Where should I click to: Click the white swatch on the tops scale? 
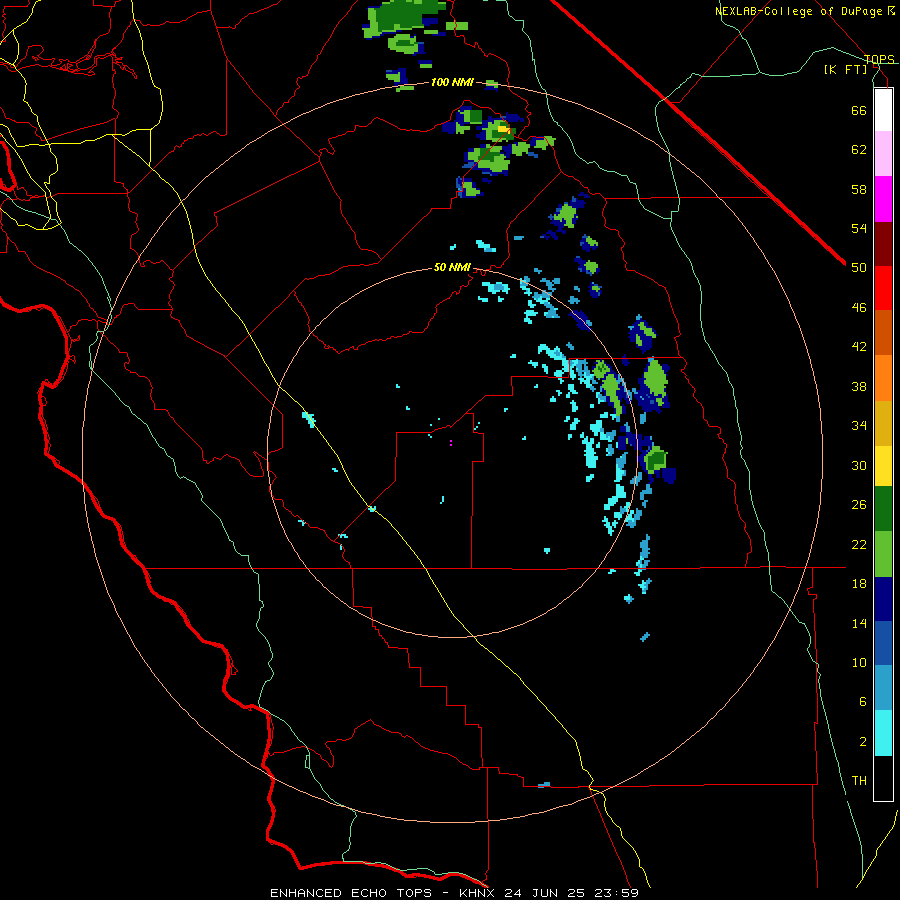(x=883, y=110)
